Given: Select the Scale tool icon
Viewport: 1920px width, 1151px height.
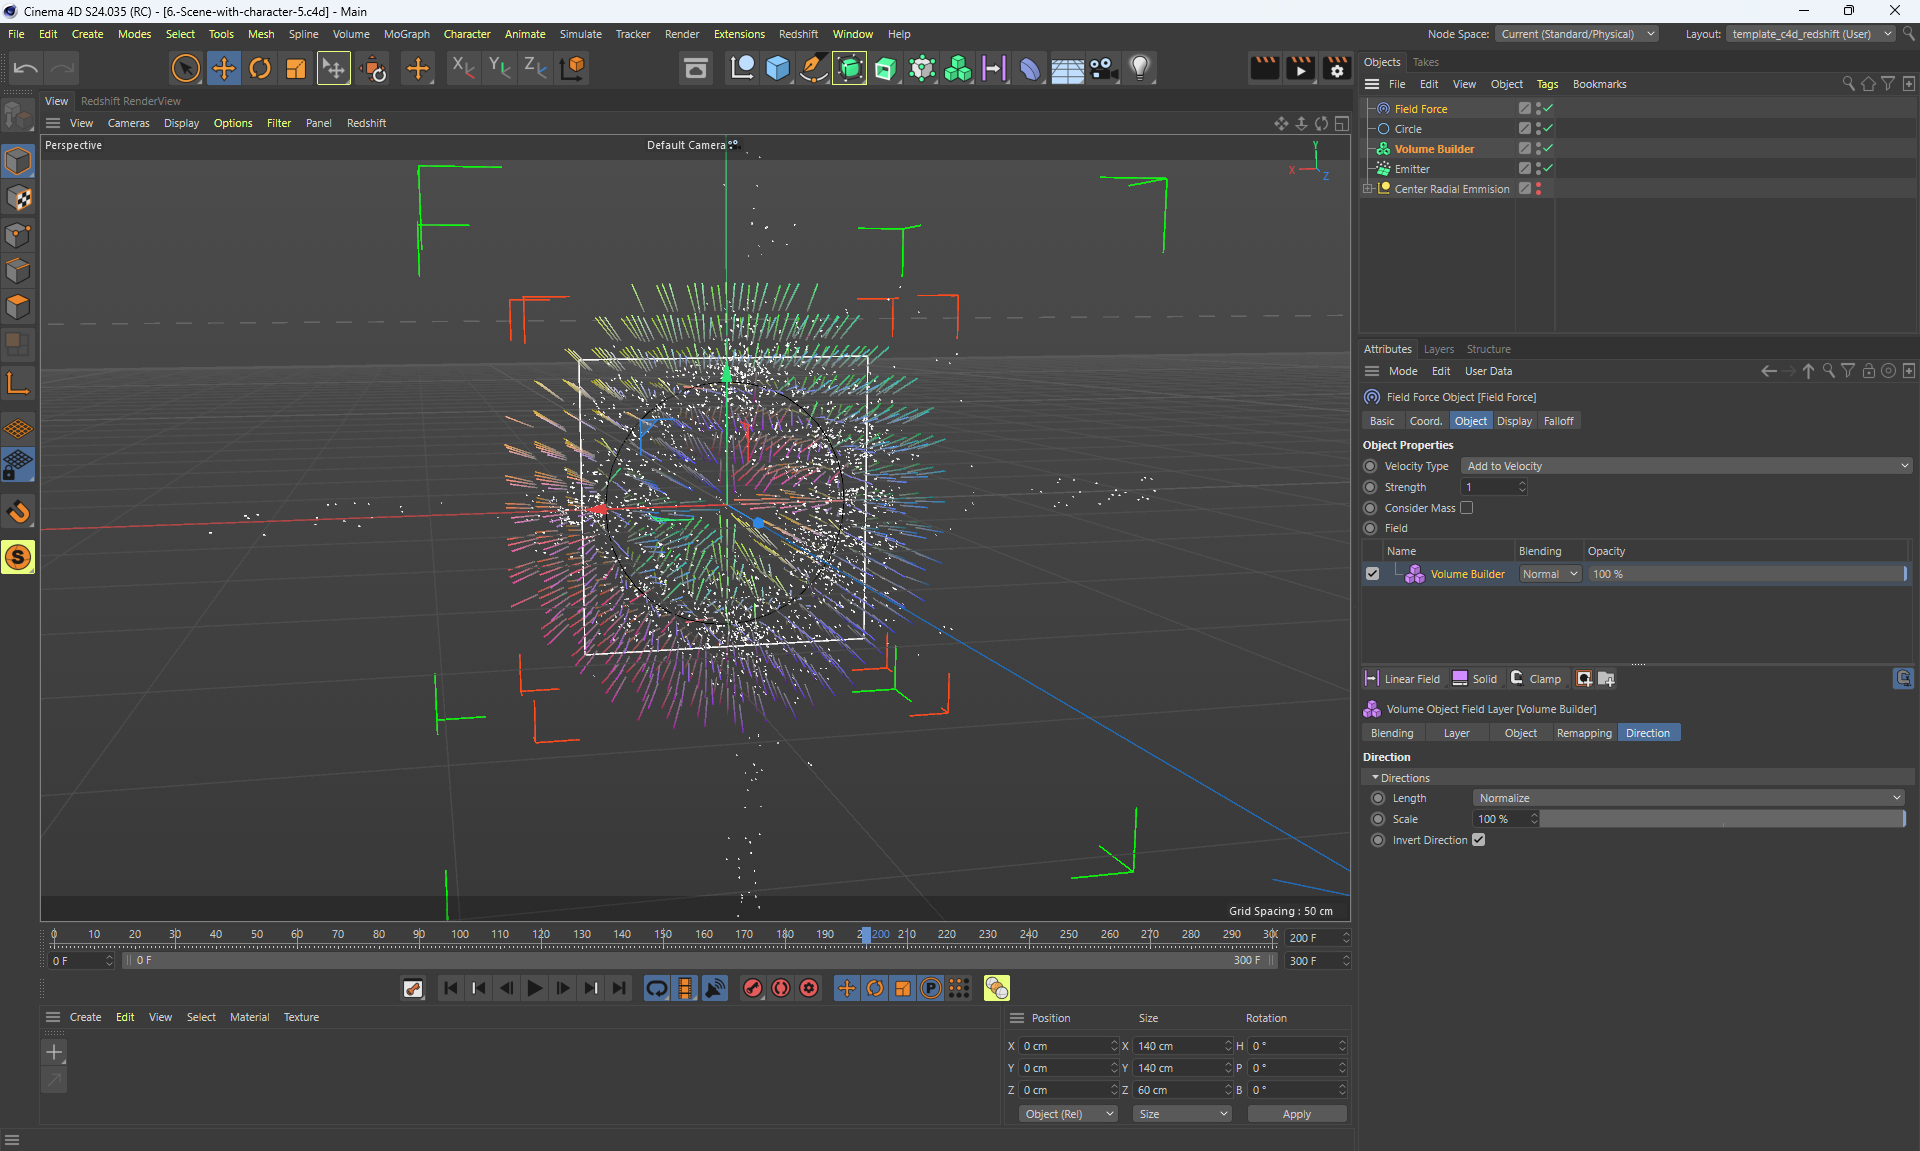Looking at the screenshot, I should [x=296, y=68].
